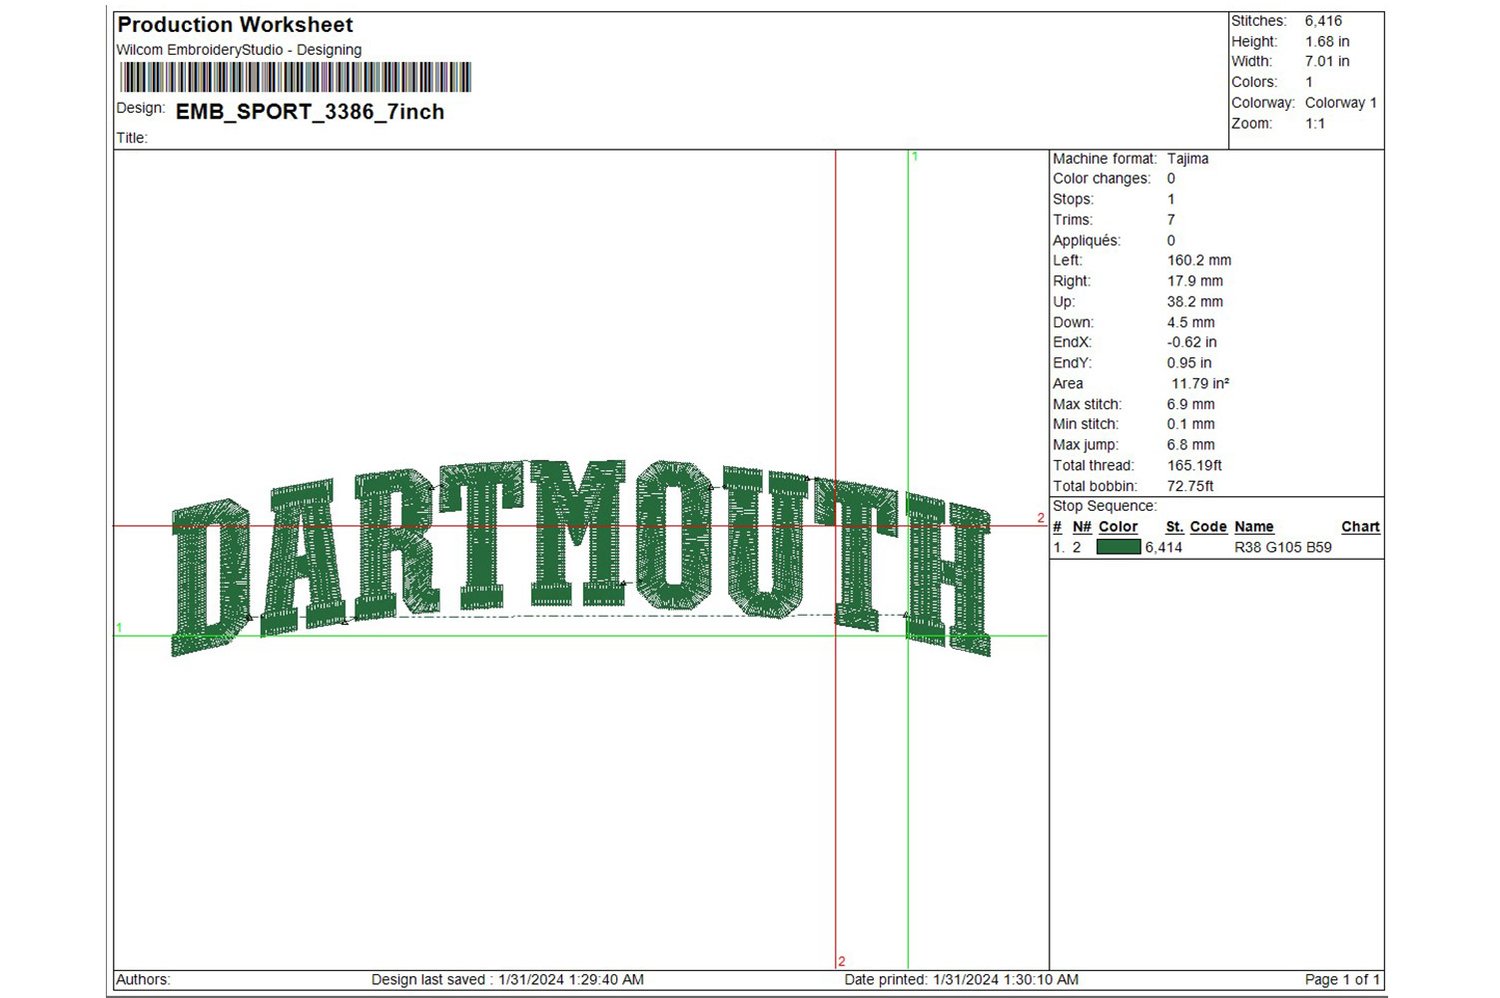The height and width of the screenshot is (998, 1500).
Task: Click the "Max jump:" label
Action: point(1086,445)
